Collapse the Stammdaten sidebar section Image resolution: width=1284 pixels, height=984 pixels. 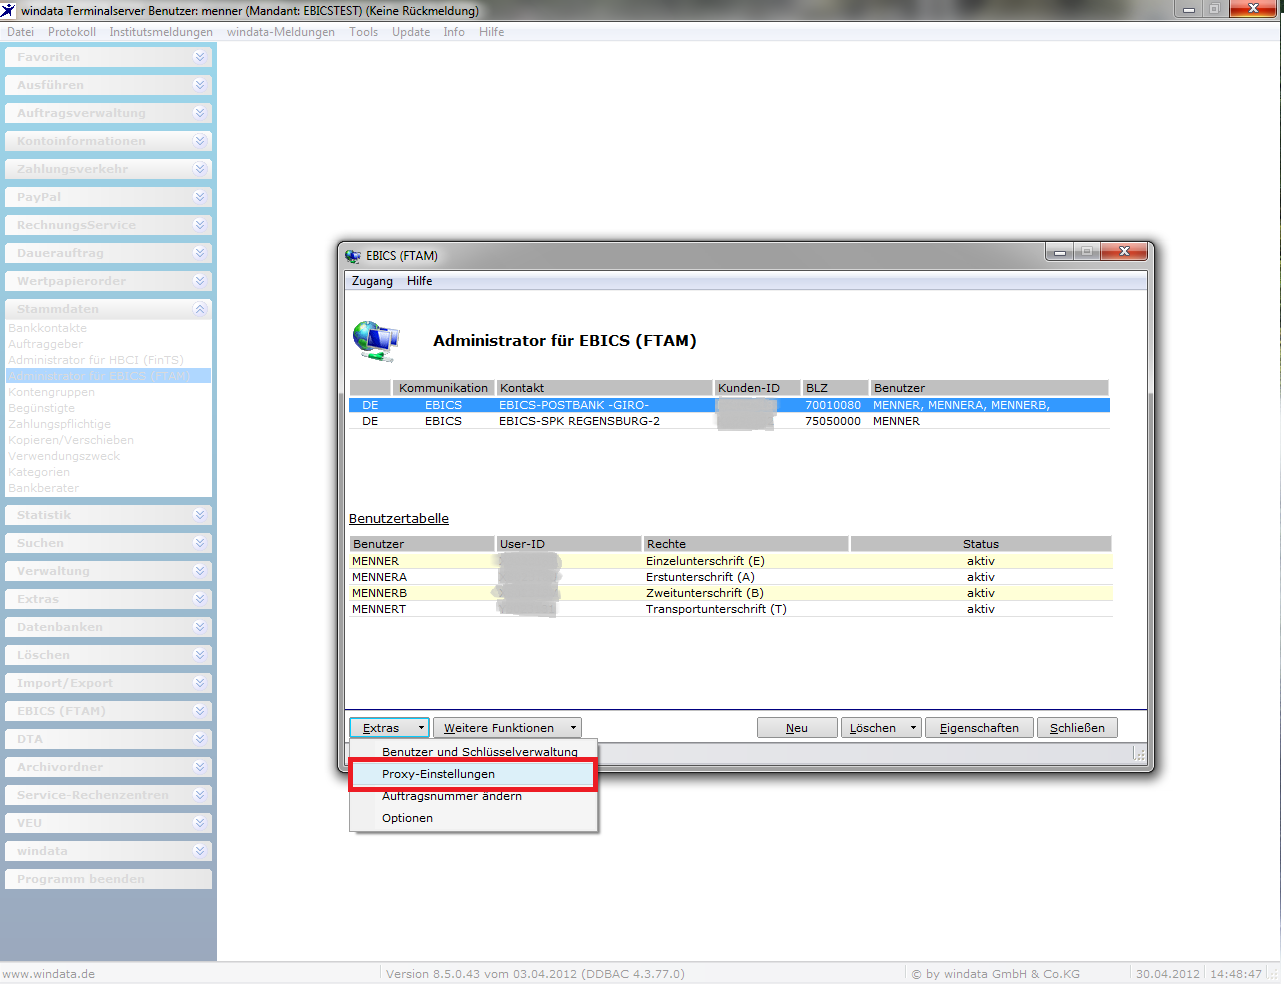[200, 309]
